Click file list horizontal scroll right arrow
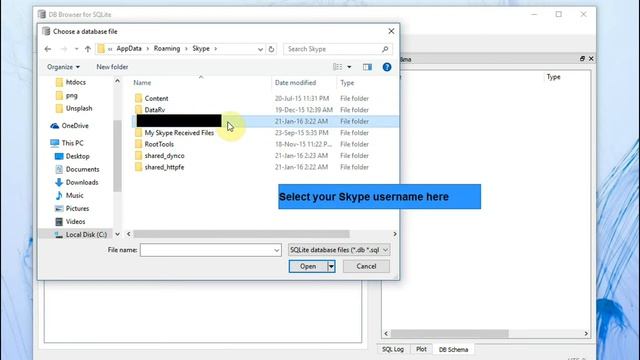This screenshot has height=360, width=640. point(395,234)
